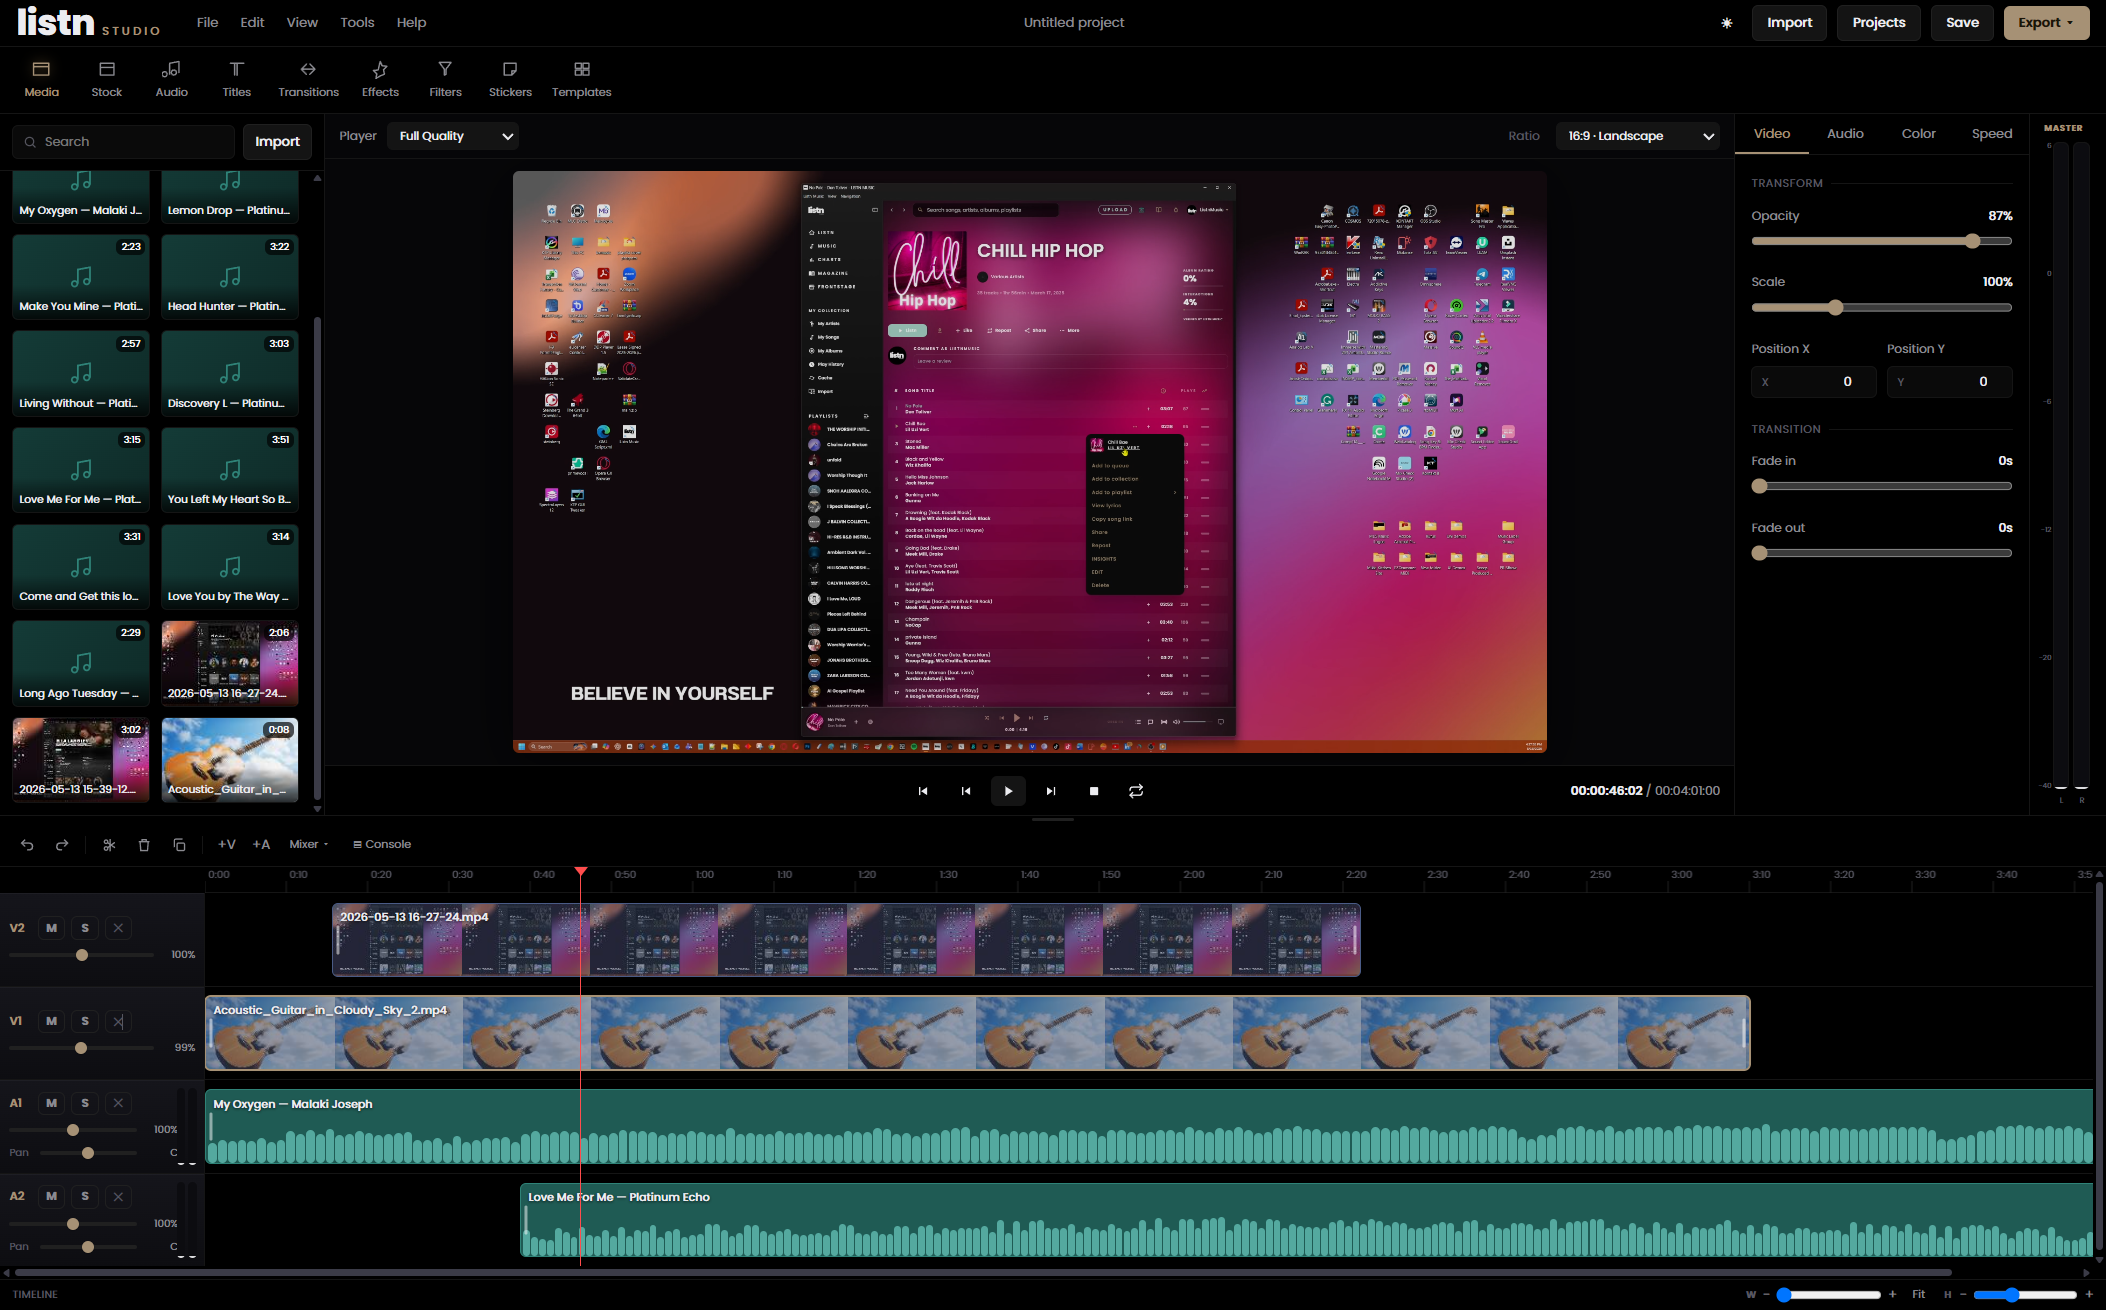Viewport: 2106px width, 1310px height.
Task: Open the Titles panel
Action: tap(236, 79)
